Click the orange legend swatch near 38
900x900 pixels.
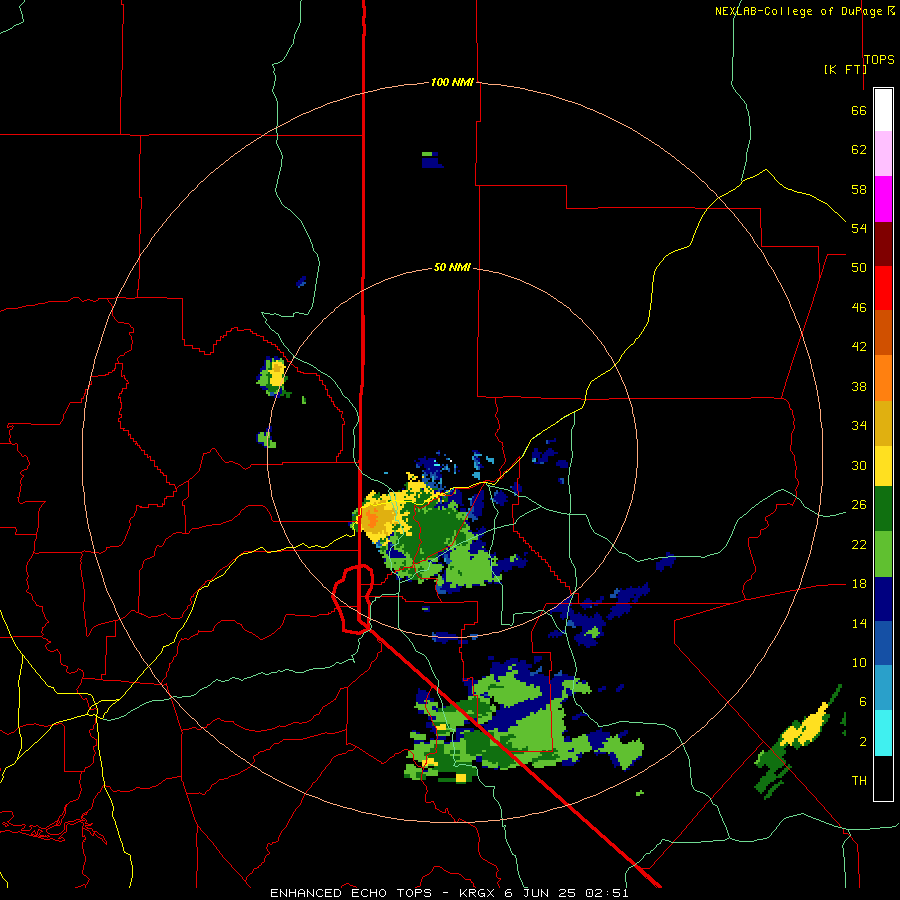[883, 378]
